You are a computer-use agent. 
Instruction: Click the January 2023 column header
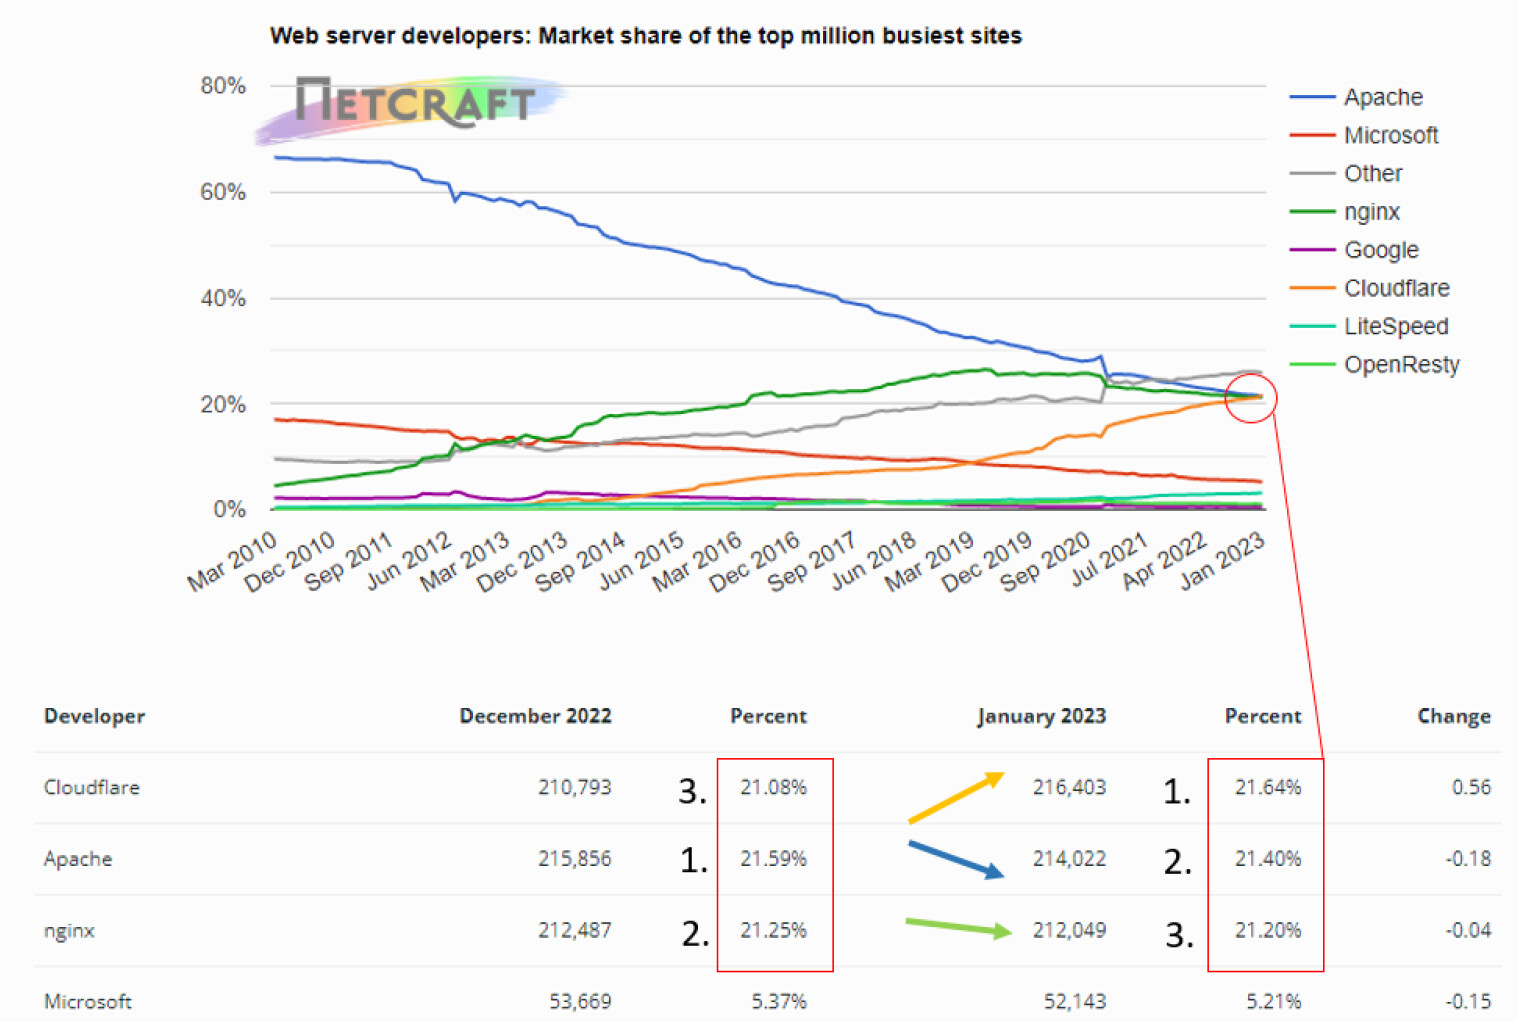pos(1041,716)
